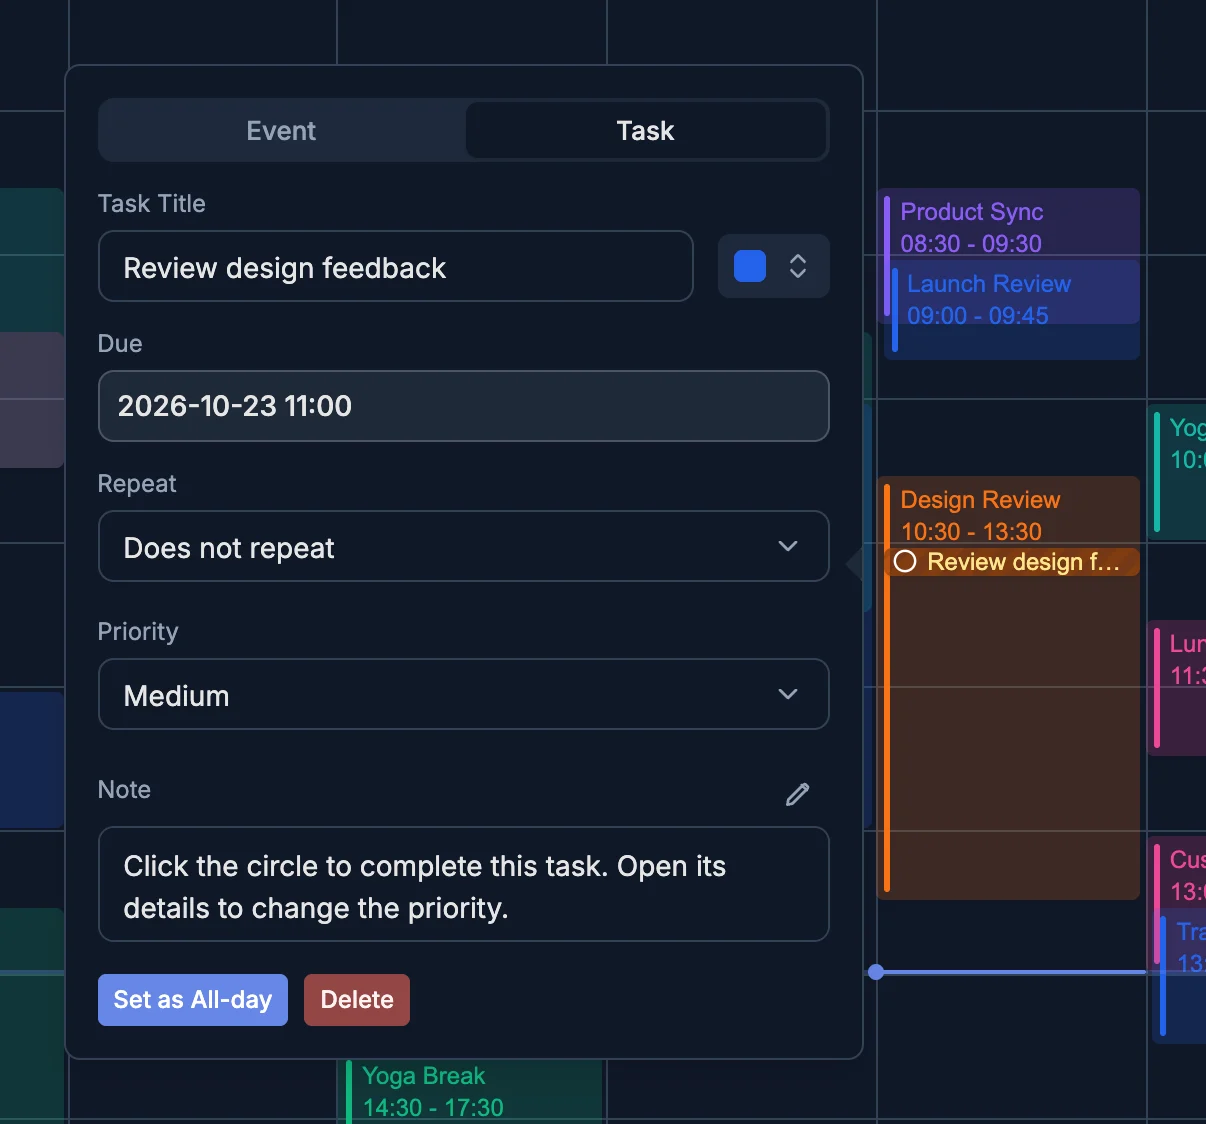Click the pencil icon to edit note
1206x1124 pixels.
coord(798,794)
